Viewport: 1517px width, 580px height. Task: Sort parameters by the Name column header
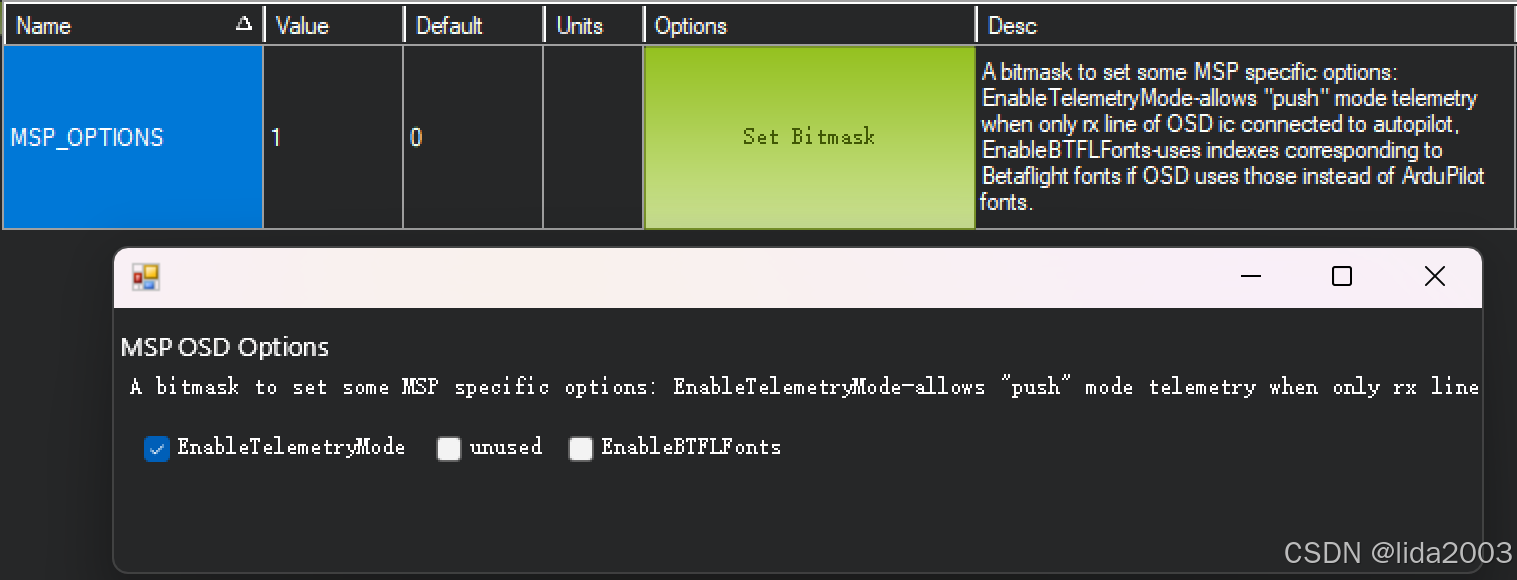[x=133, y=25]
